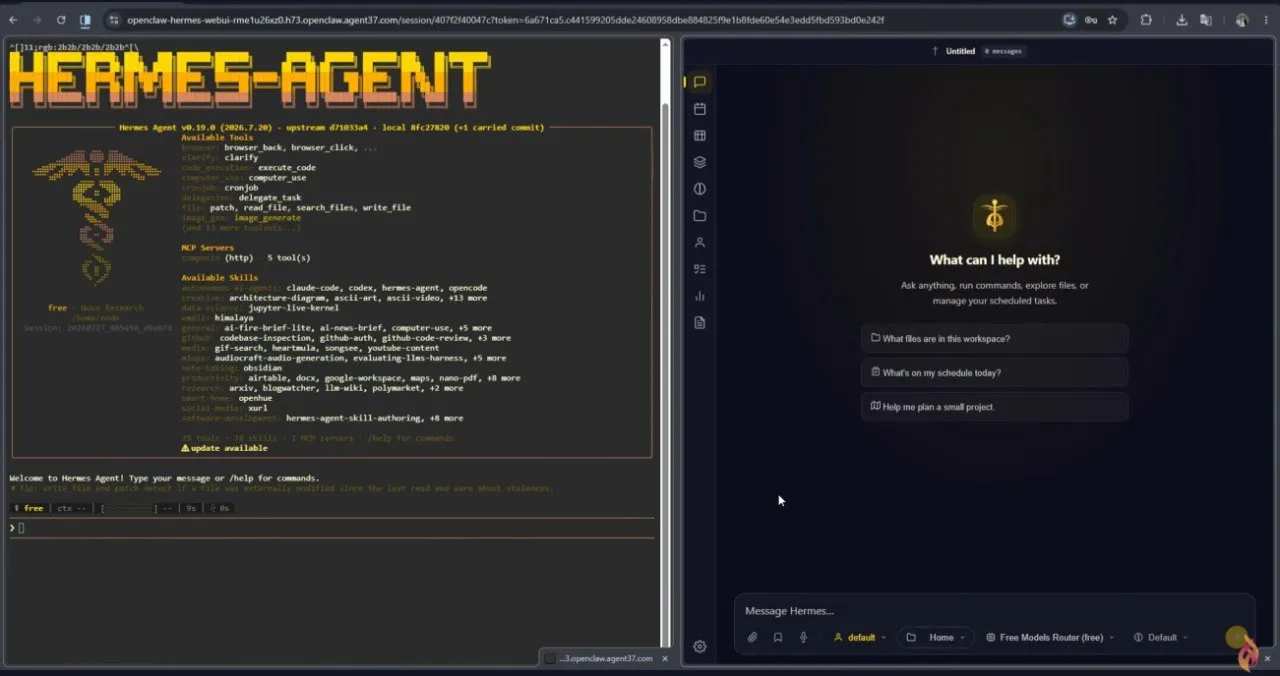This screenshot has width=1280, height=676.
Task: Go back in browser history
Action: [x=15, y=20]
